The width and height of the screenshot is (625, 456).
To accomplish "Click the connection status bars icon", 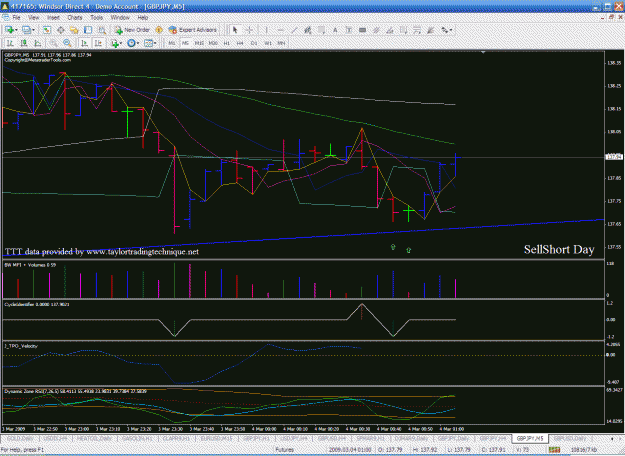I will pyautogui.click(x=554, y=450).
